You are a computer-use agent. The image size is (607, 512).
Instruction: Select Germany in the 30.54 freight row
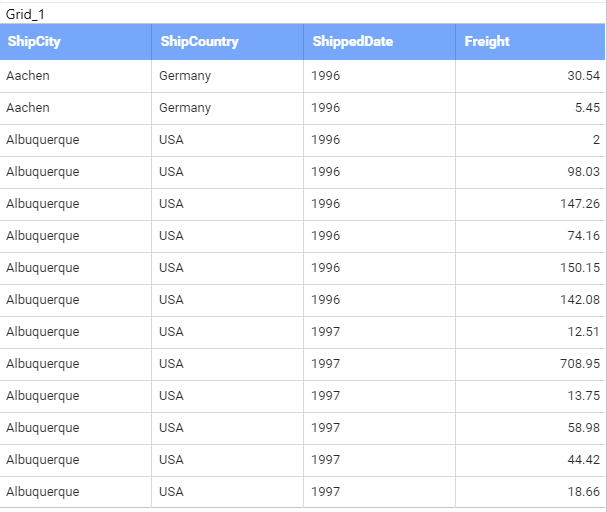coord(185,76)
